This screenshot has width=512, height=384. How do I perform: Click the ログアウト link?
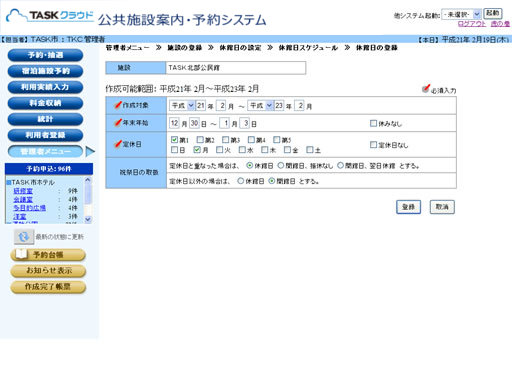[x=472, y=24]
